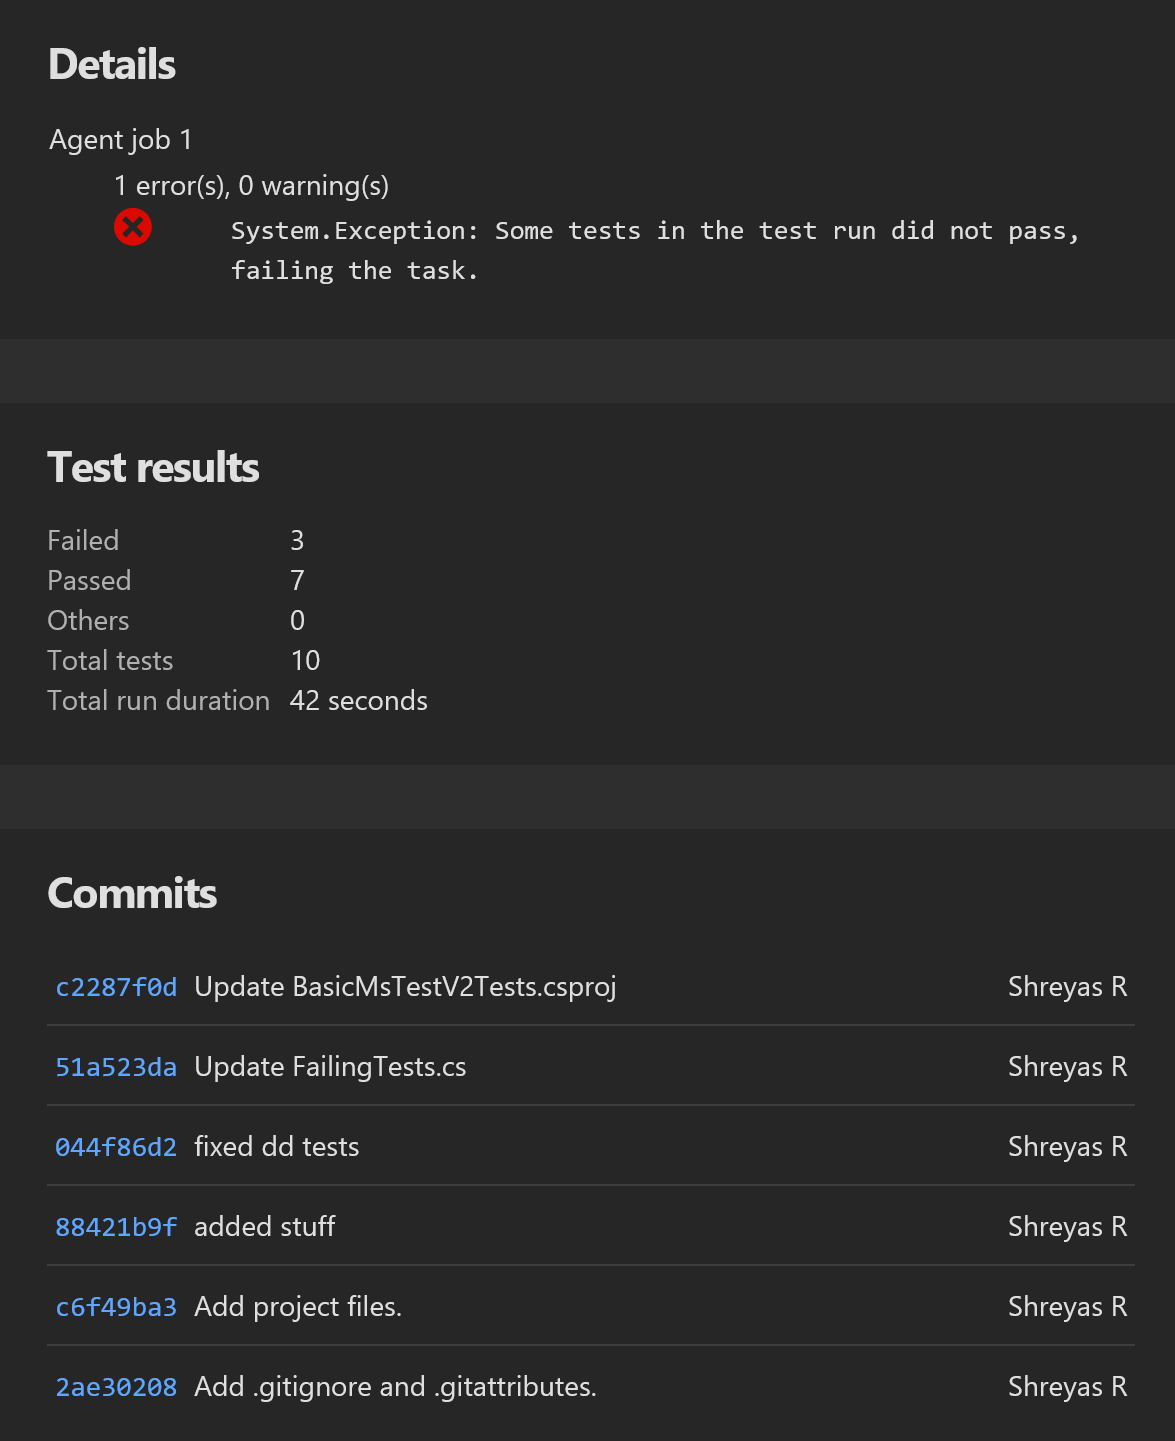The image size is (1175, 1441).
Task: Click author Shreyas R on 'added stuff' commit
Action: pyautogui.click(x=1067, y=1227)
